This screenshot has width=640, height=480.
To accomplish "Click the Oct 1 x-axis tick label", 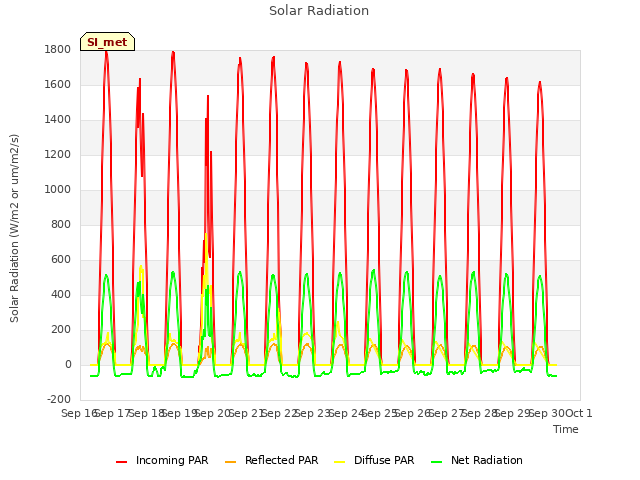I will pyautogui.click(x=579, y=413).
